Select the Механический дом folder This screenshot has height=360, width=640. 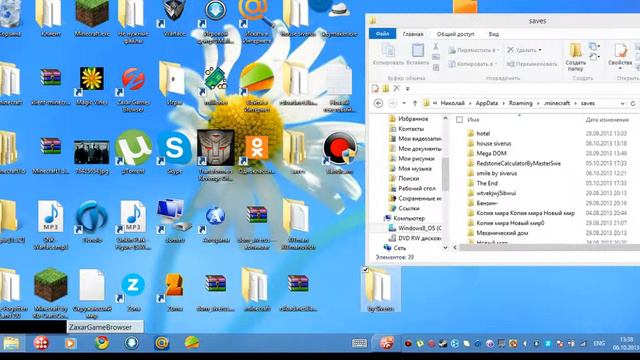502,233
